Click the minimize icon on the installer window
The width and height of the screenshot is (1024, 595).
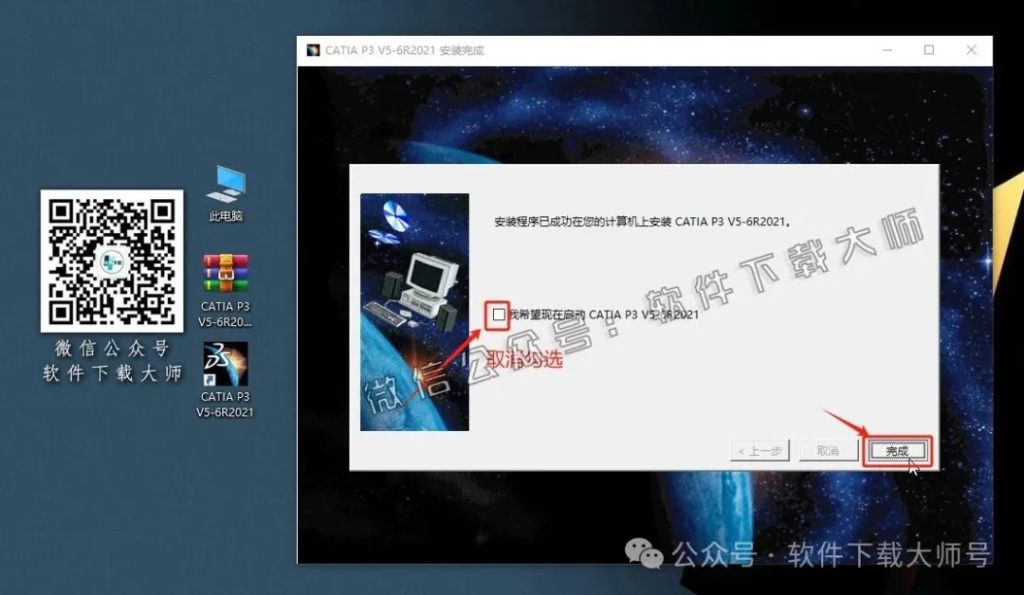886,48
